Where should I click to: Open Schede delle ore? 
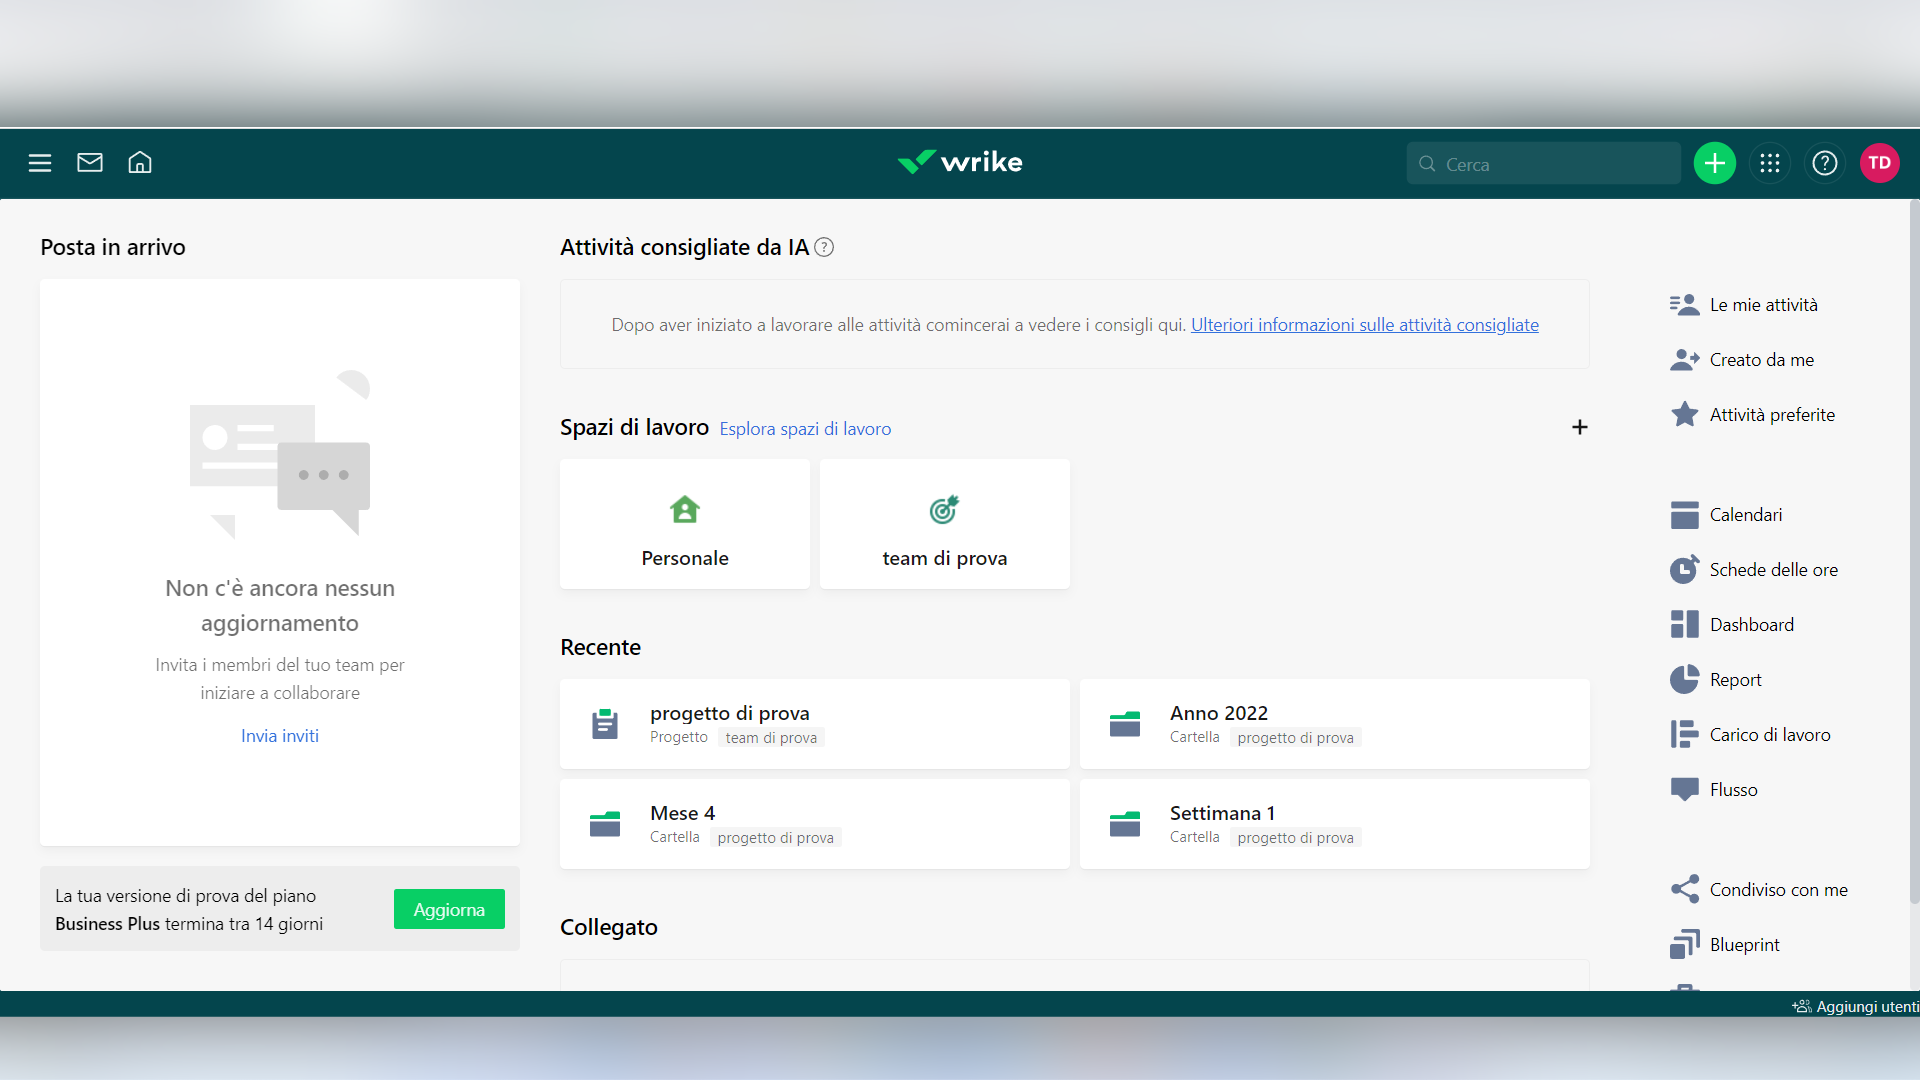pyautogui.click(x=1773, y=570)
